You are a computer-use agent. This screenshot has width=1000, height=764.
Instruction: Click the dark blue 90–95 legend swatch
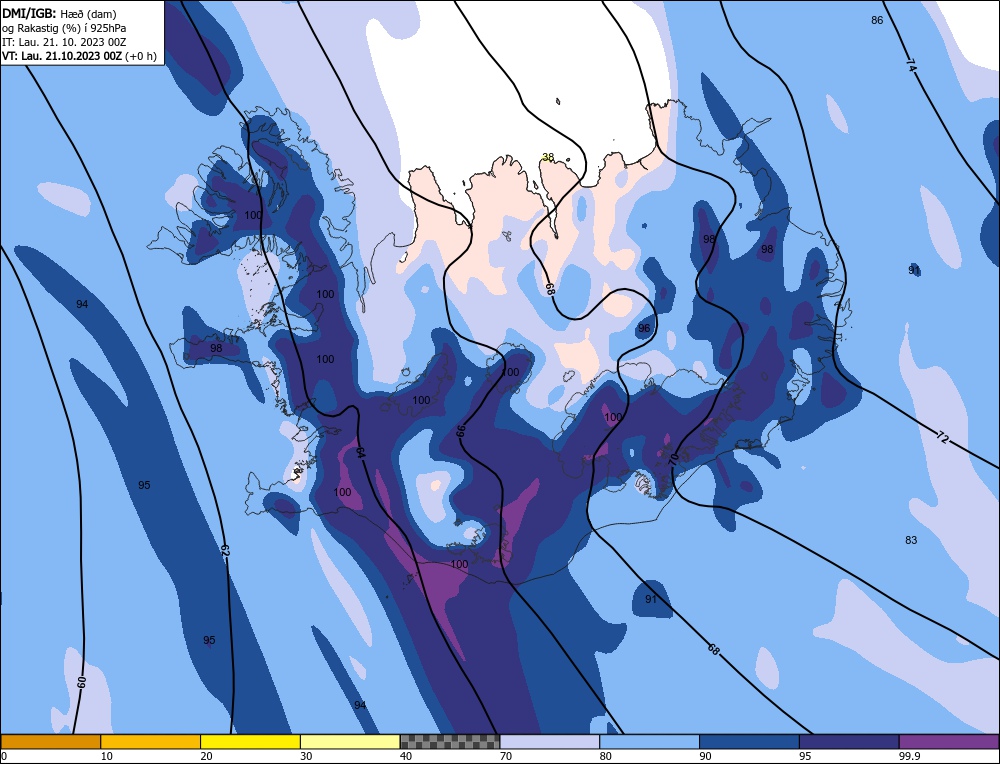(x=749, y=741)
